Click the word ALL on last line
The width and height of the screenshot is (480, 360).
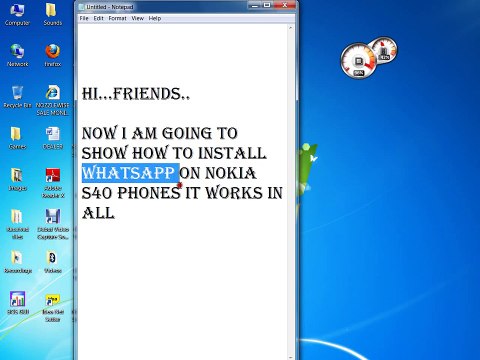click(98, 213)
